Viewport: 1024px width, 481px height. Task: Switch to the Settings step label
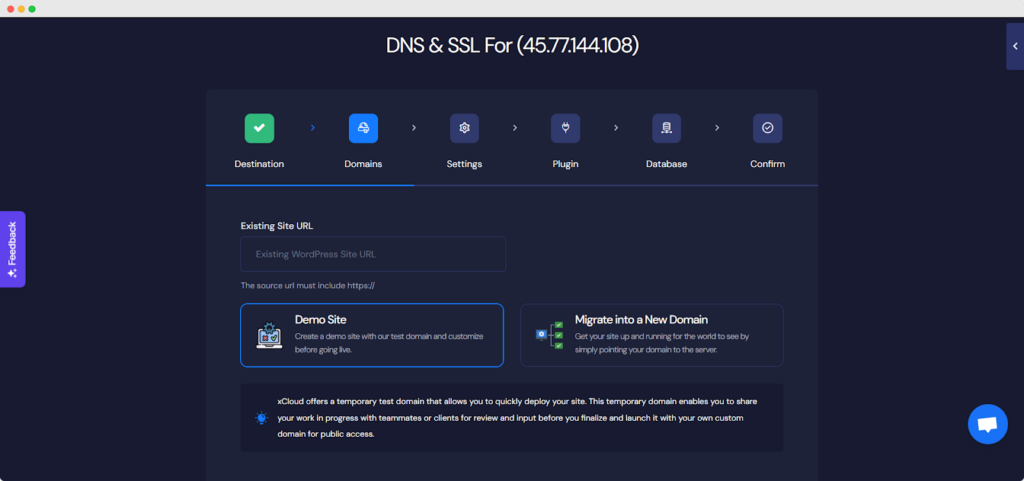[x=464, y=164]
